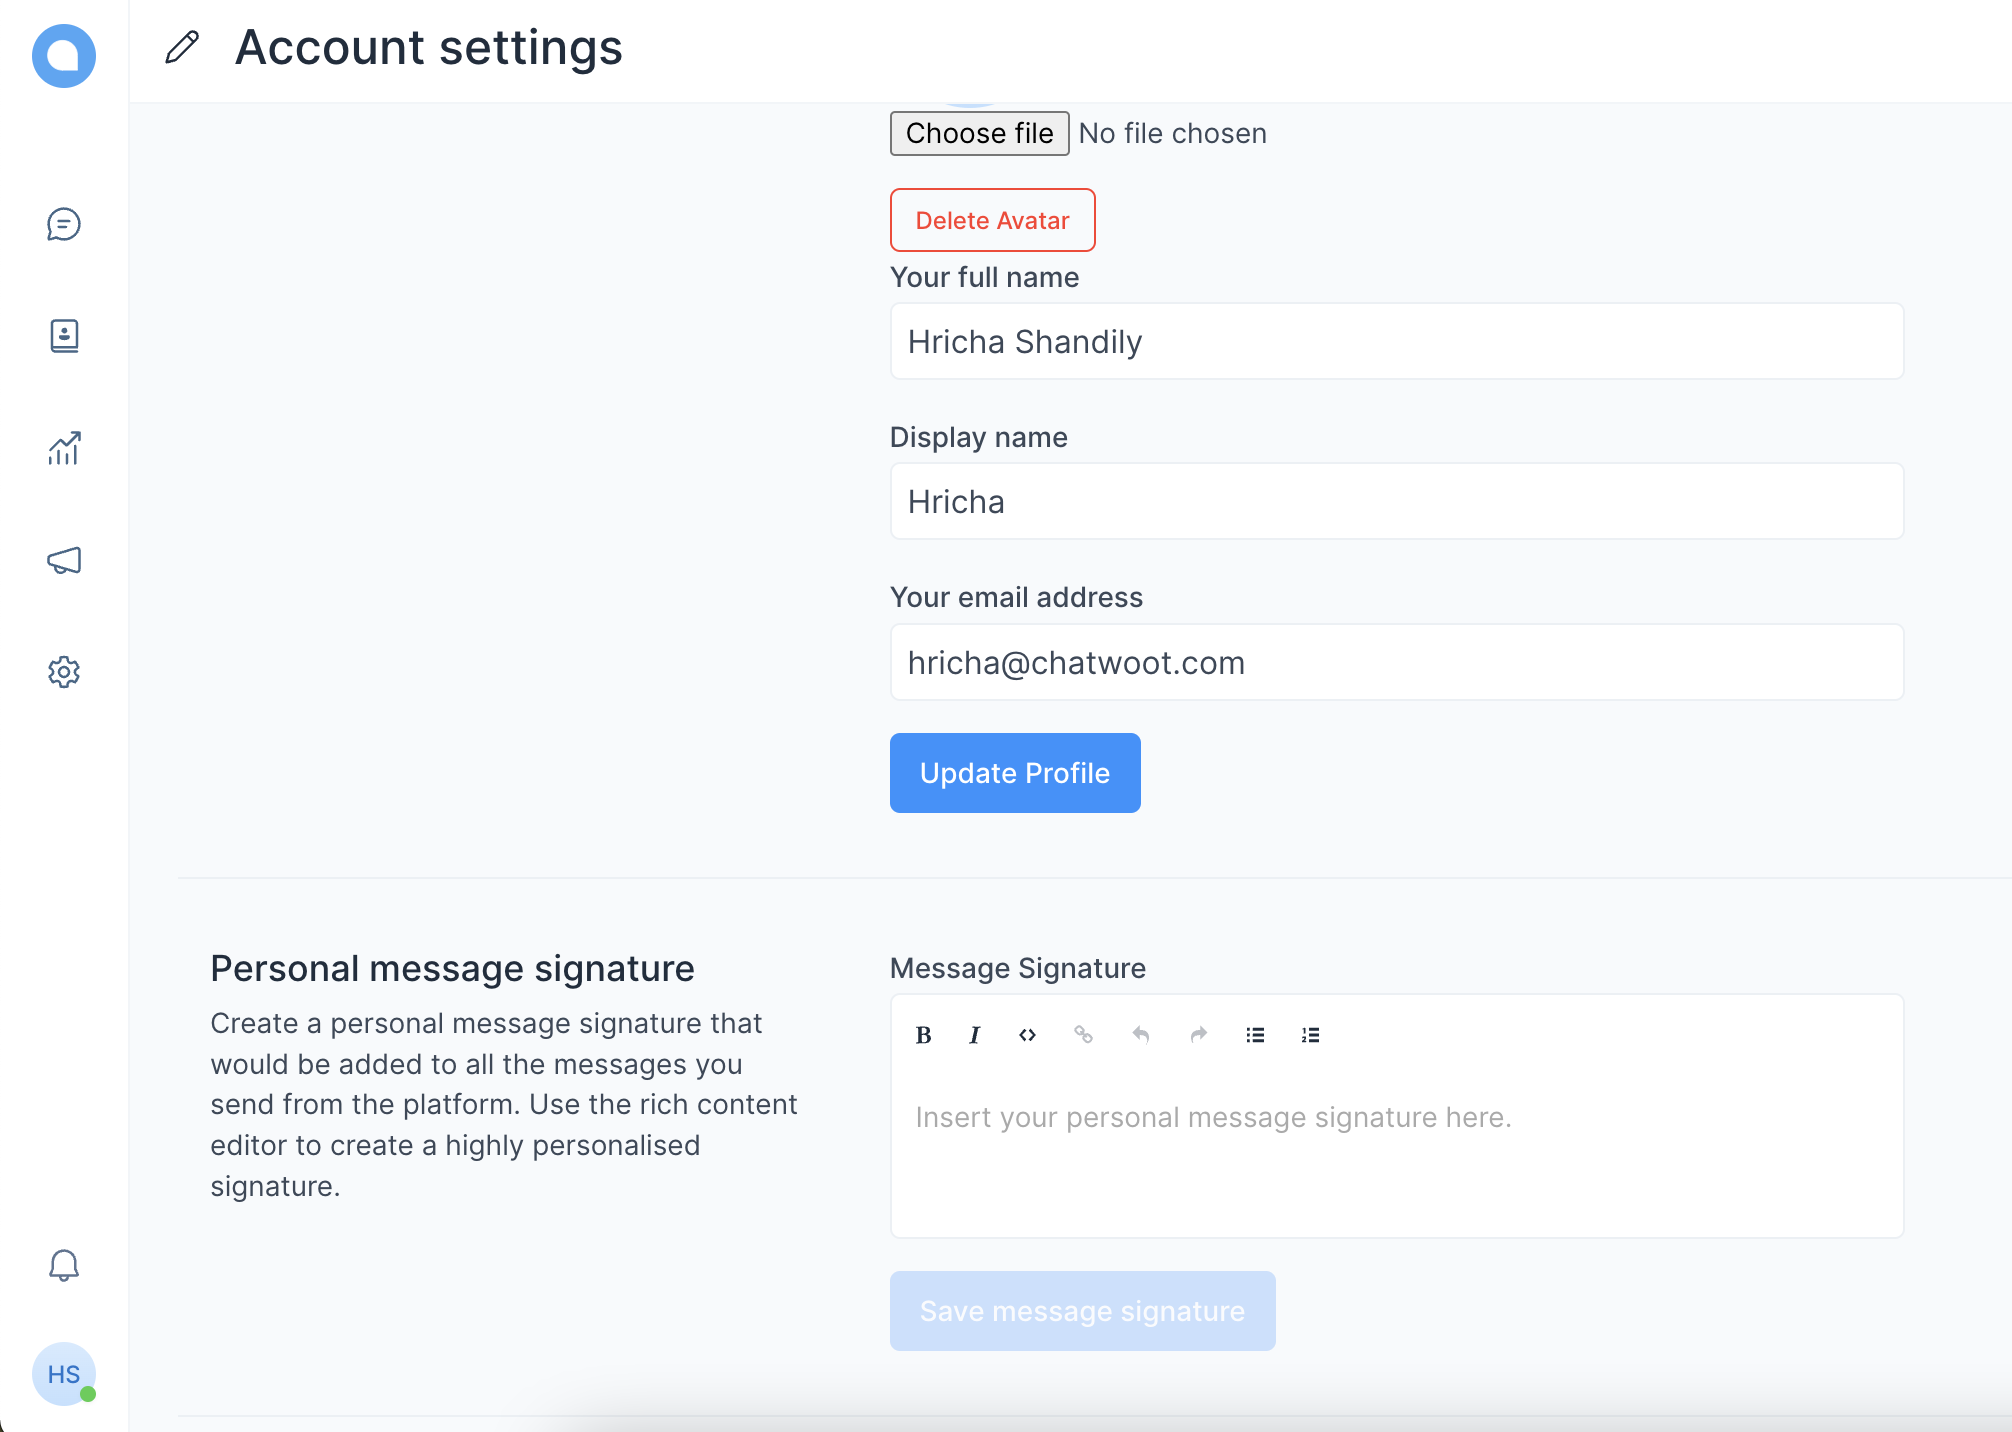
Task: Click the Delete Avatar button
Action: click(x=992, y=220)
